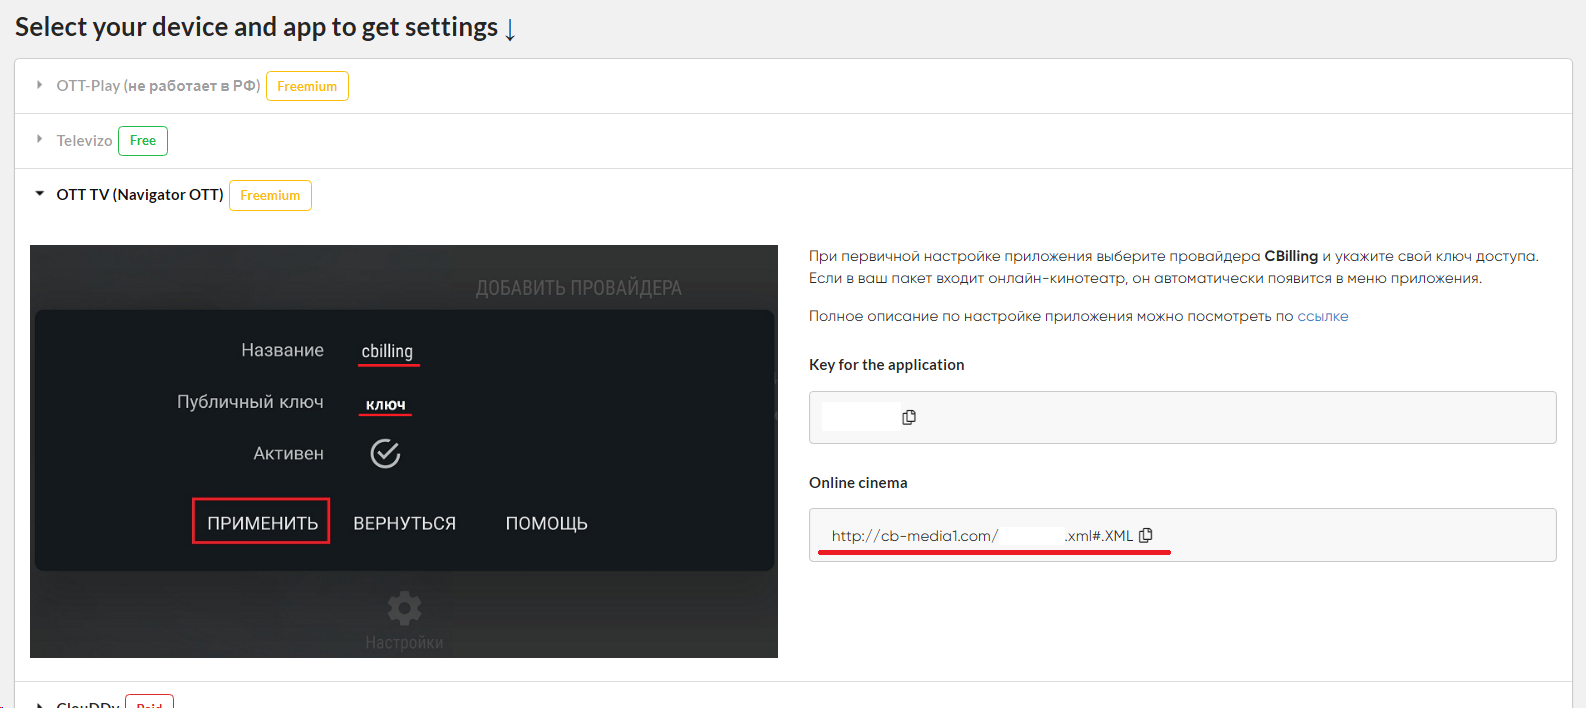Copy the Online cinema URL with the copy icon
The height and width of the screenshot is (708, 1586).
click(1146, 535)
